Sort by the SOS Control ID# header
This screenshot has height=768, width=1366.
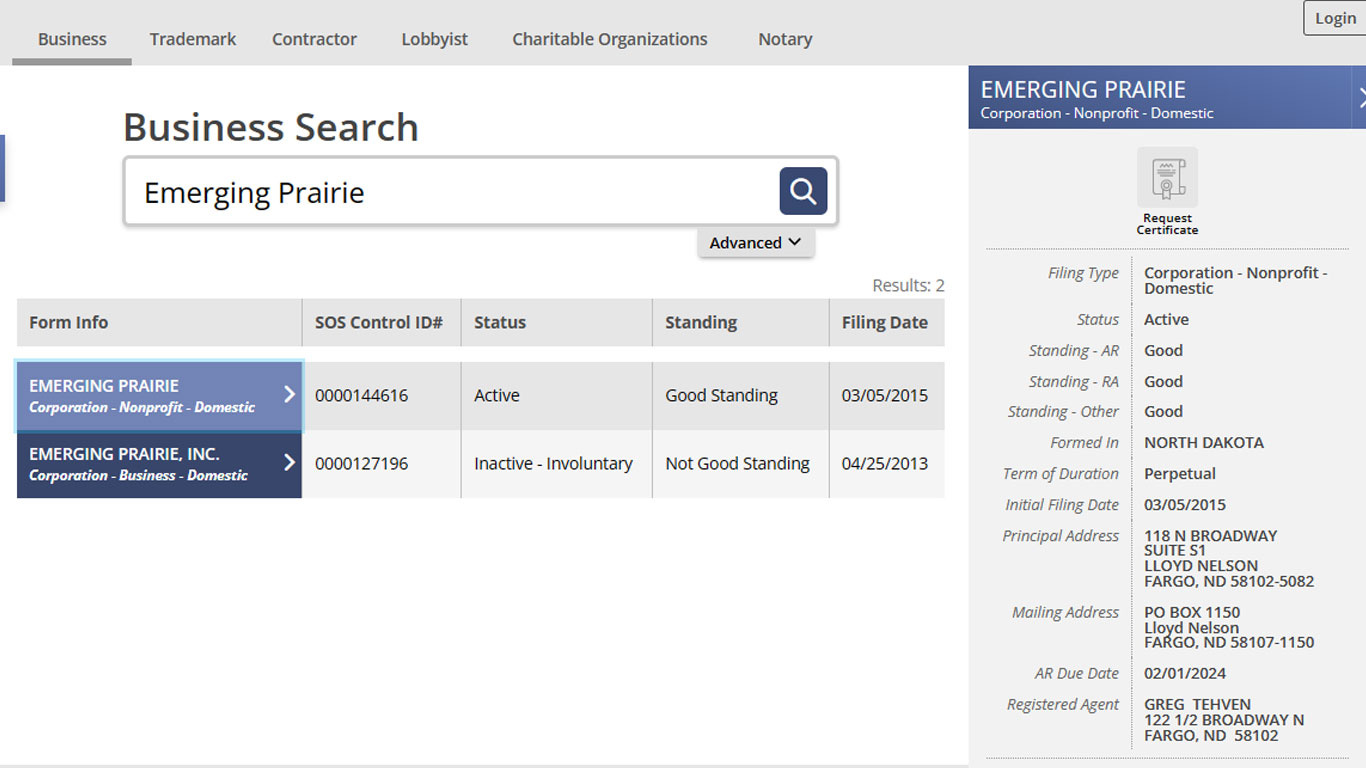(381, 322)
